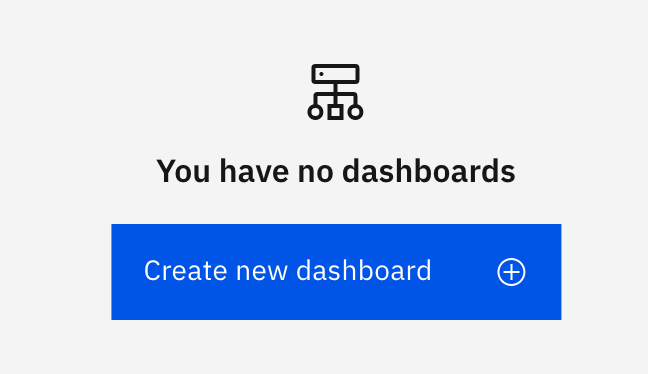Add a dashboard using the primary button
The width and height of the screenshot is (648, 374).
(x=336, y=272)
